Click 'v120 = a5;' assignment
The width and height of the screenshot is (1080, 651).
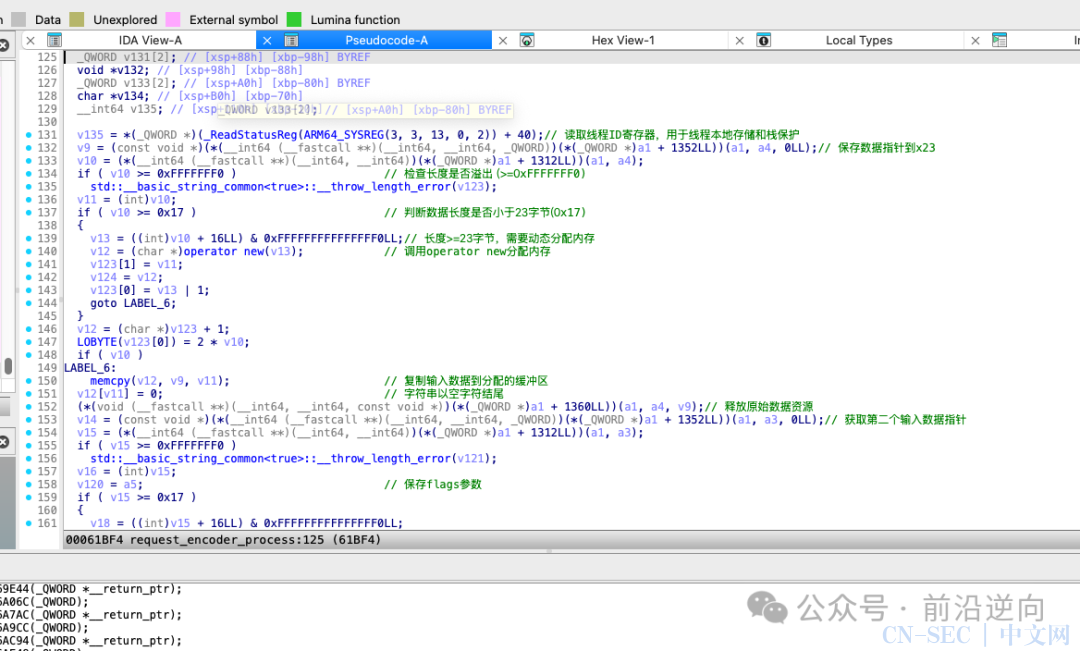(110, 484)
